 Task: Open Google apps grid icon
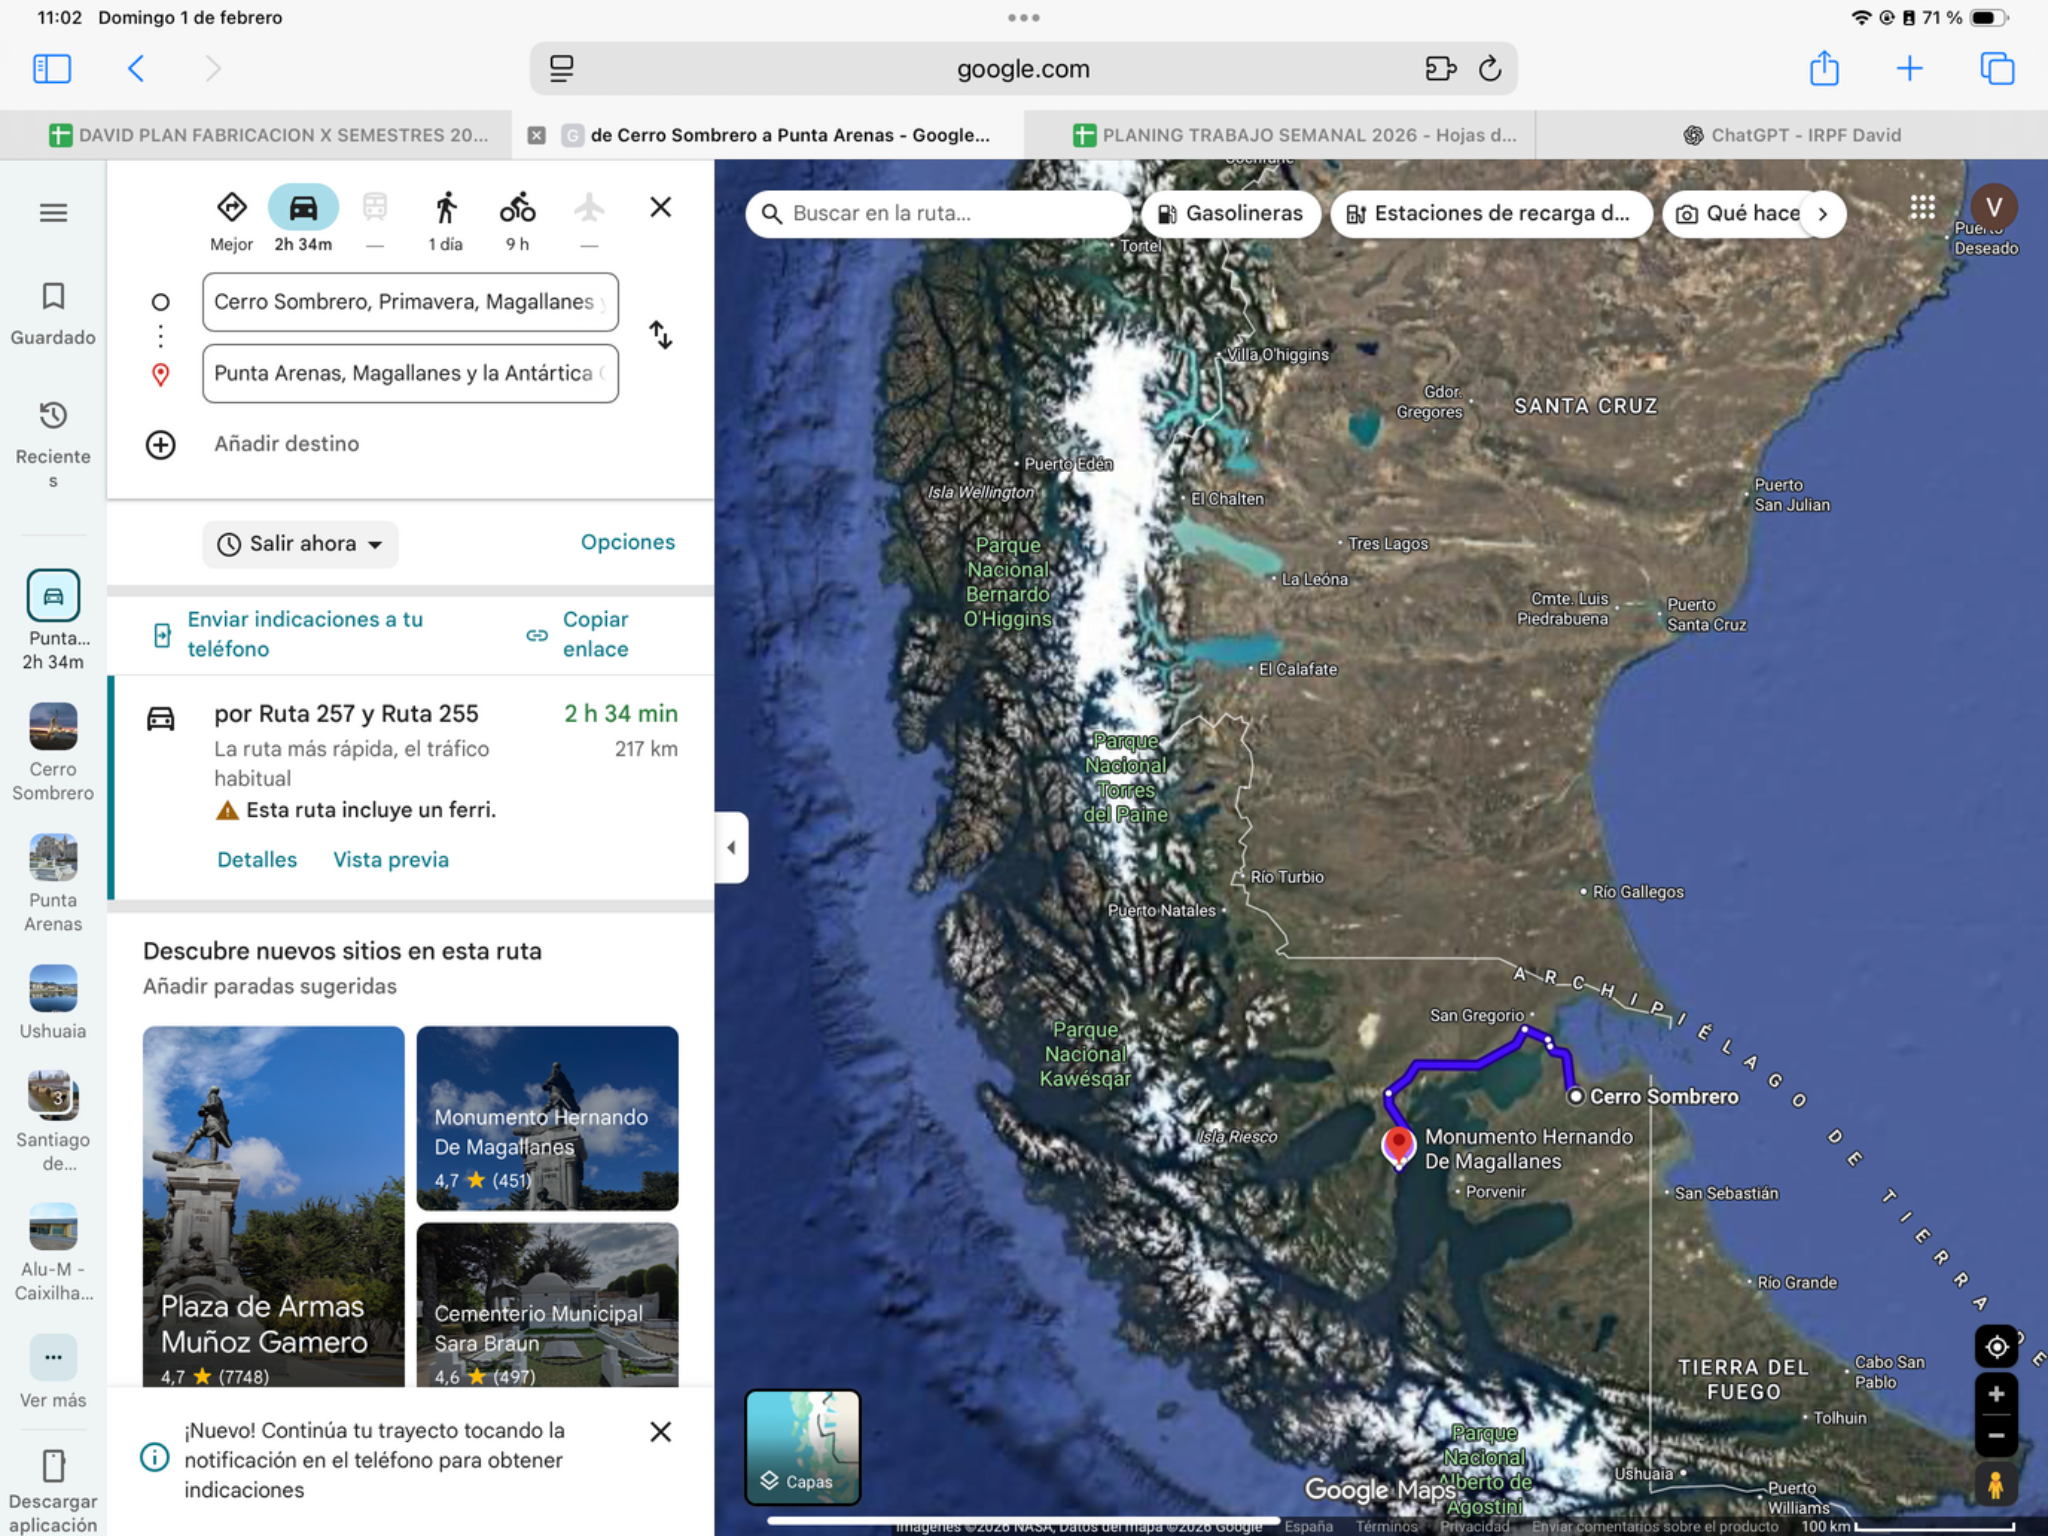tap(1922, 208)
